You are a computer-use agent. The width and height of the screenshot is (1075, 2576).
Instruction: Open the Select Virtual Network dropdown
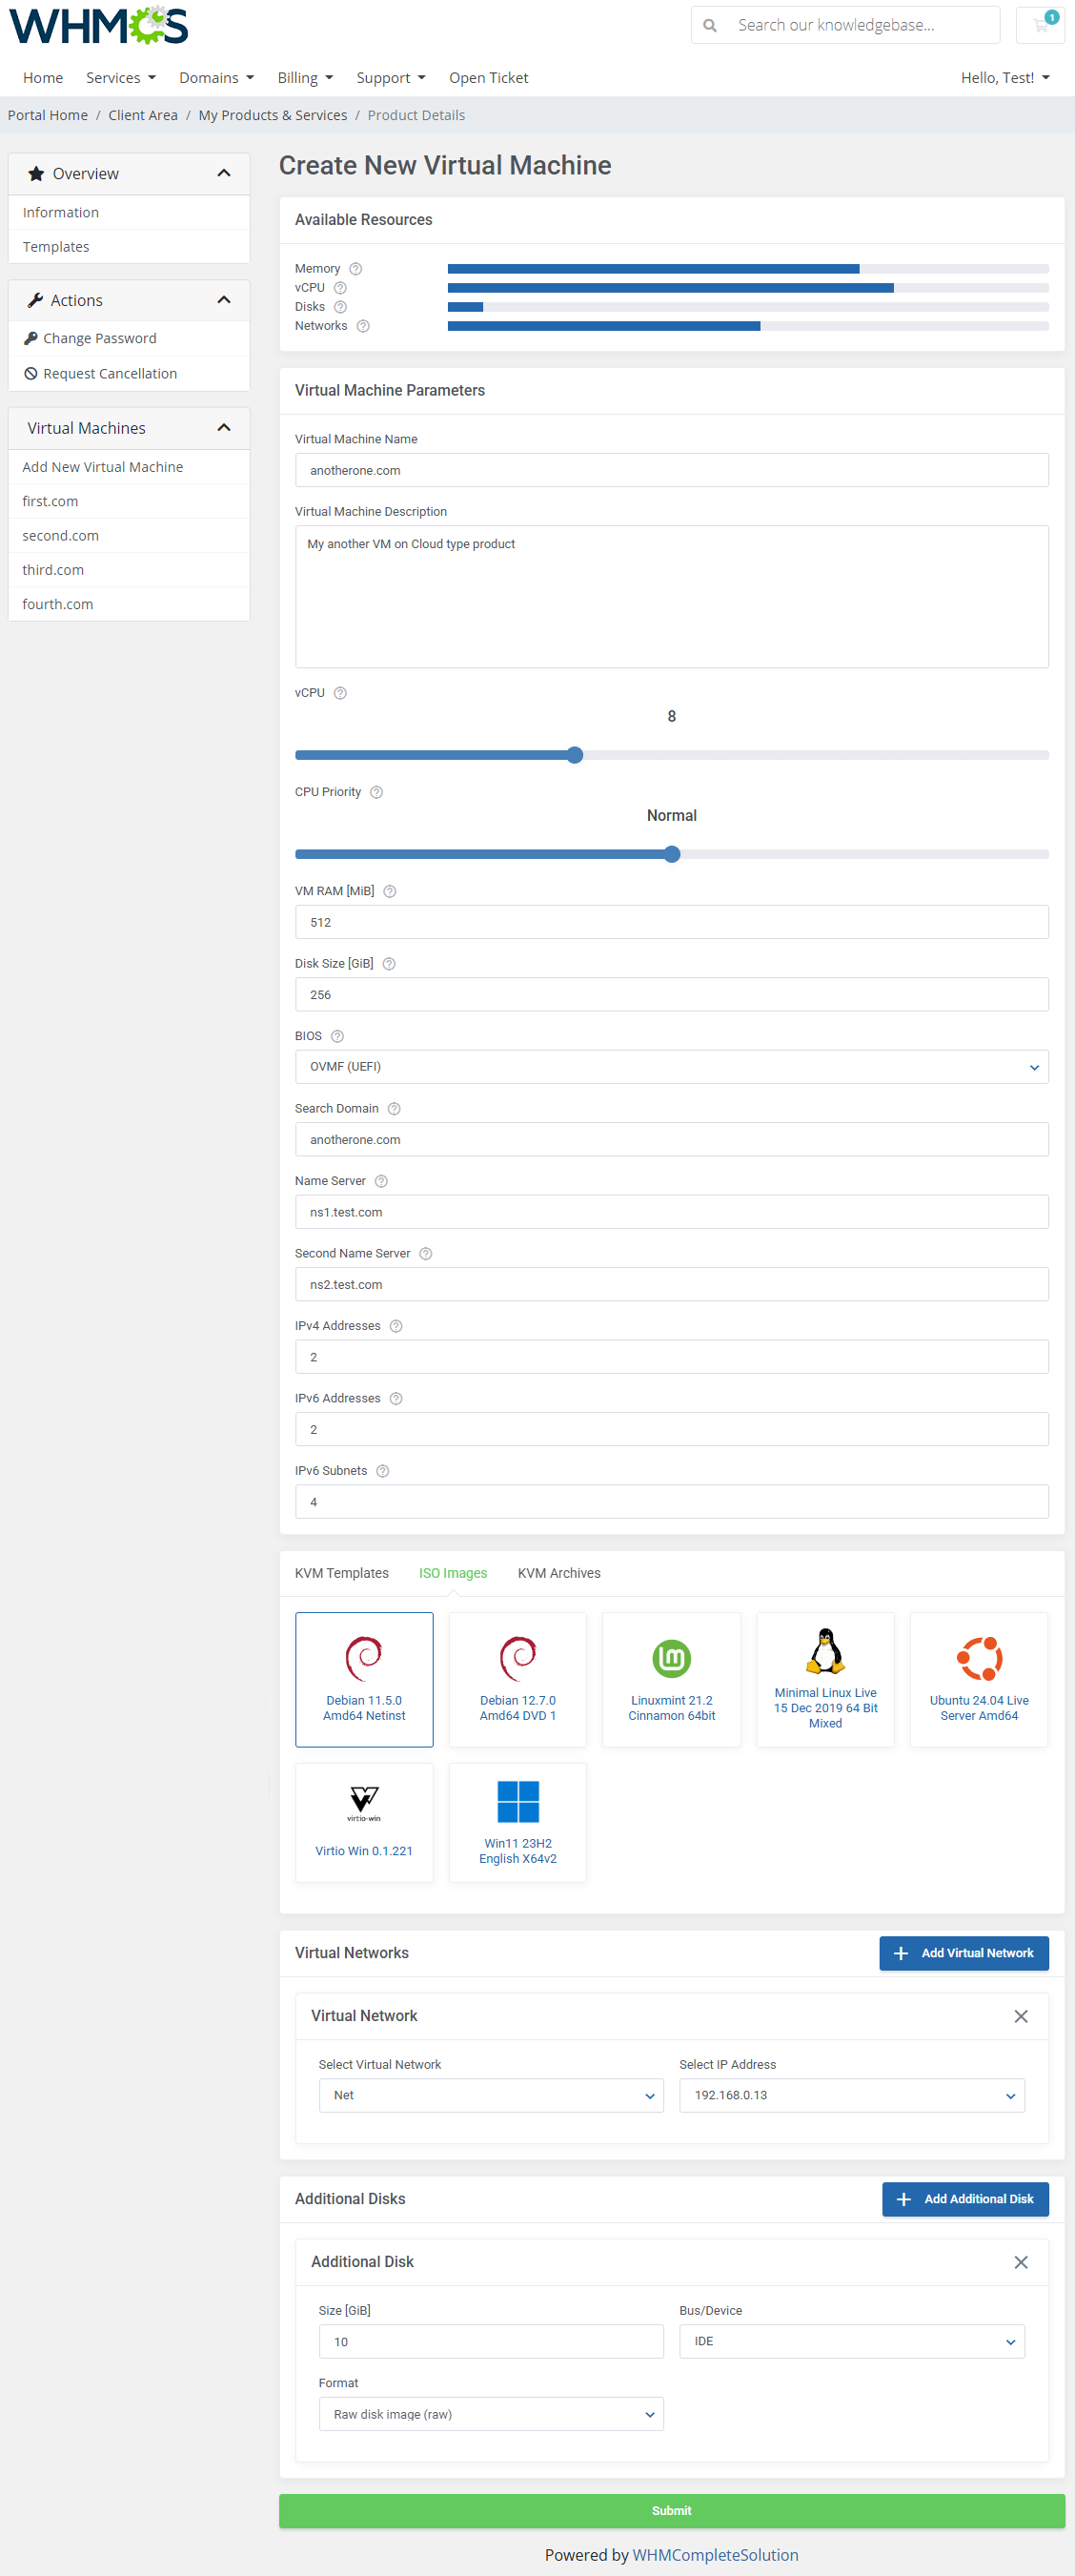click(491, 2095)
